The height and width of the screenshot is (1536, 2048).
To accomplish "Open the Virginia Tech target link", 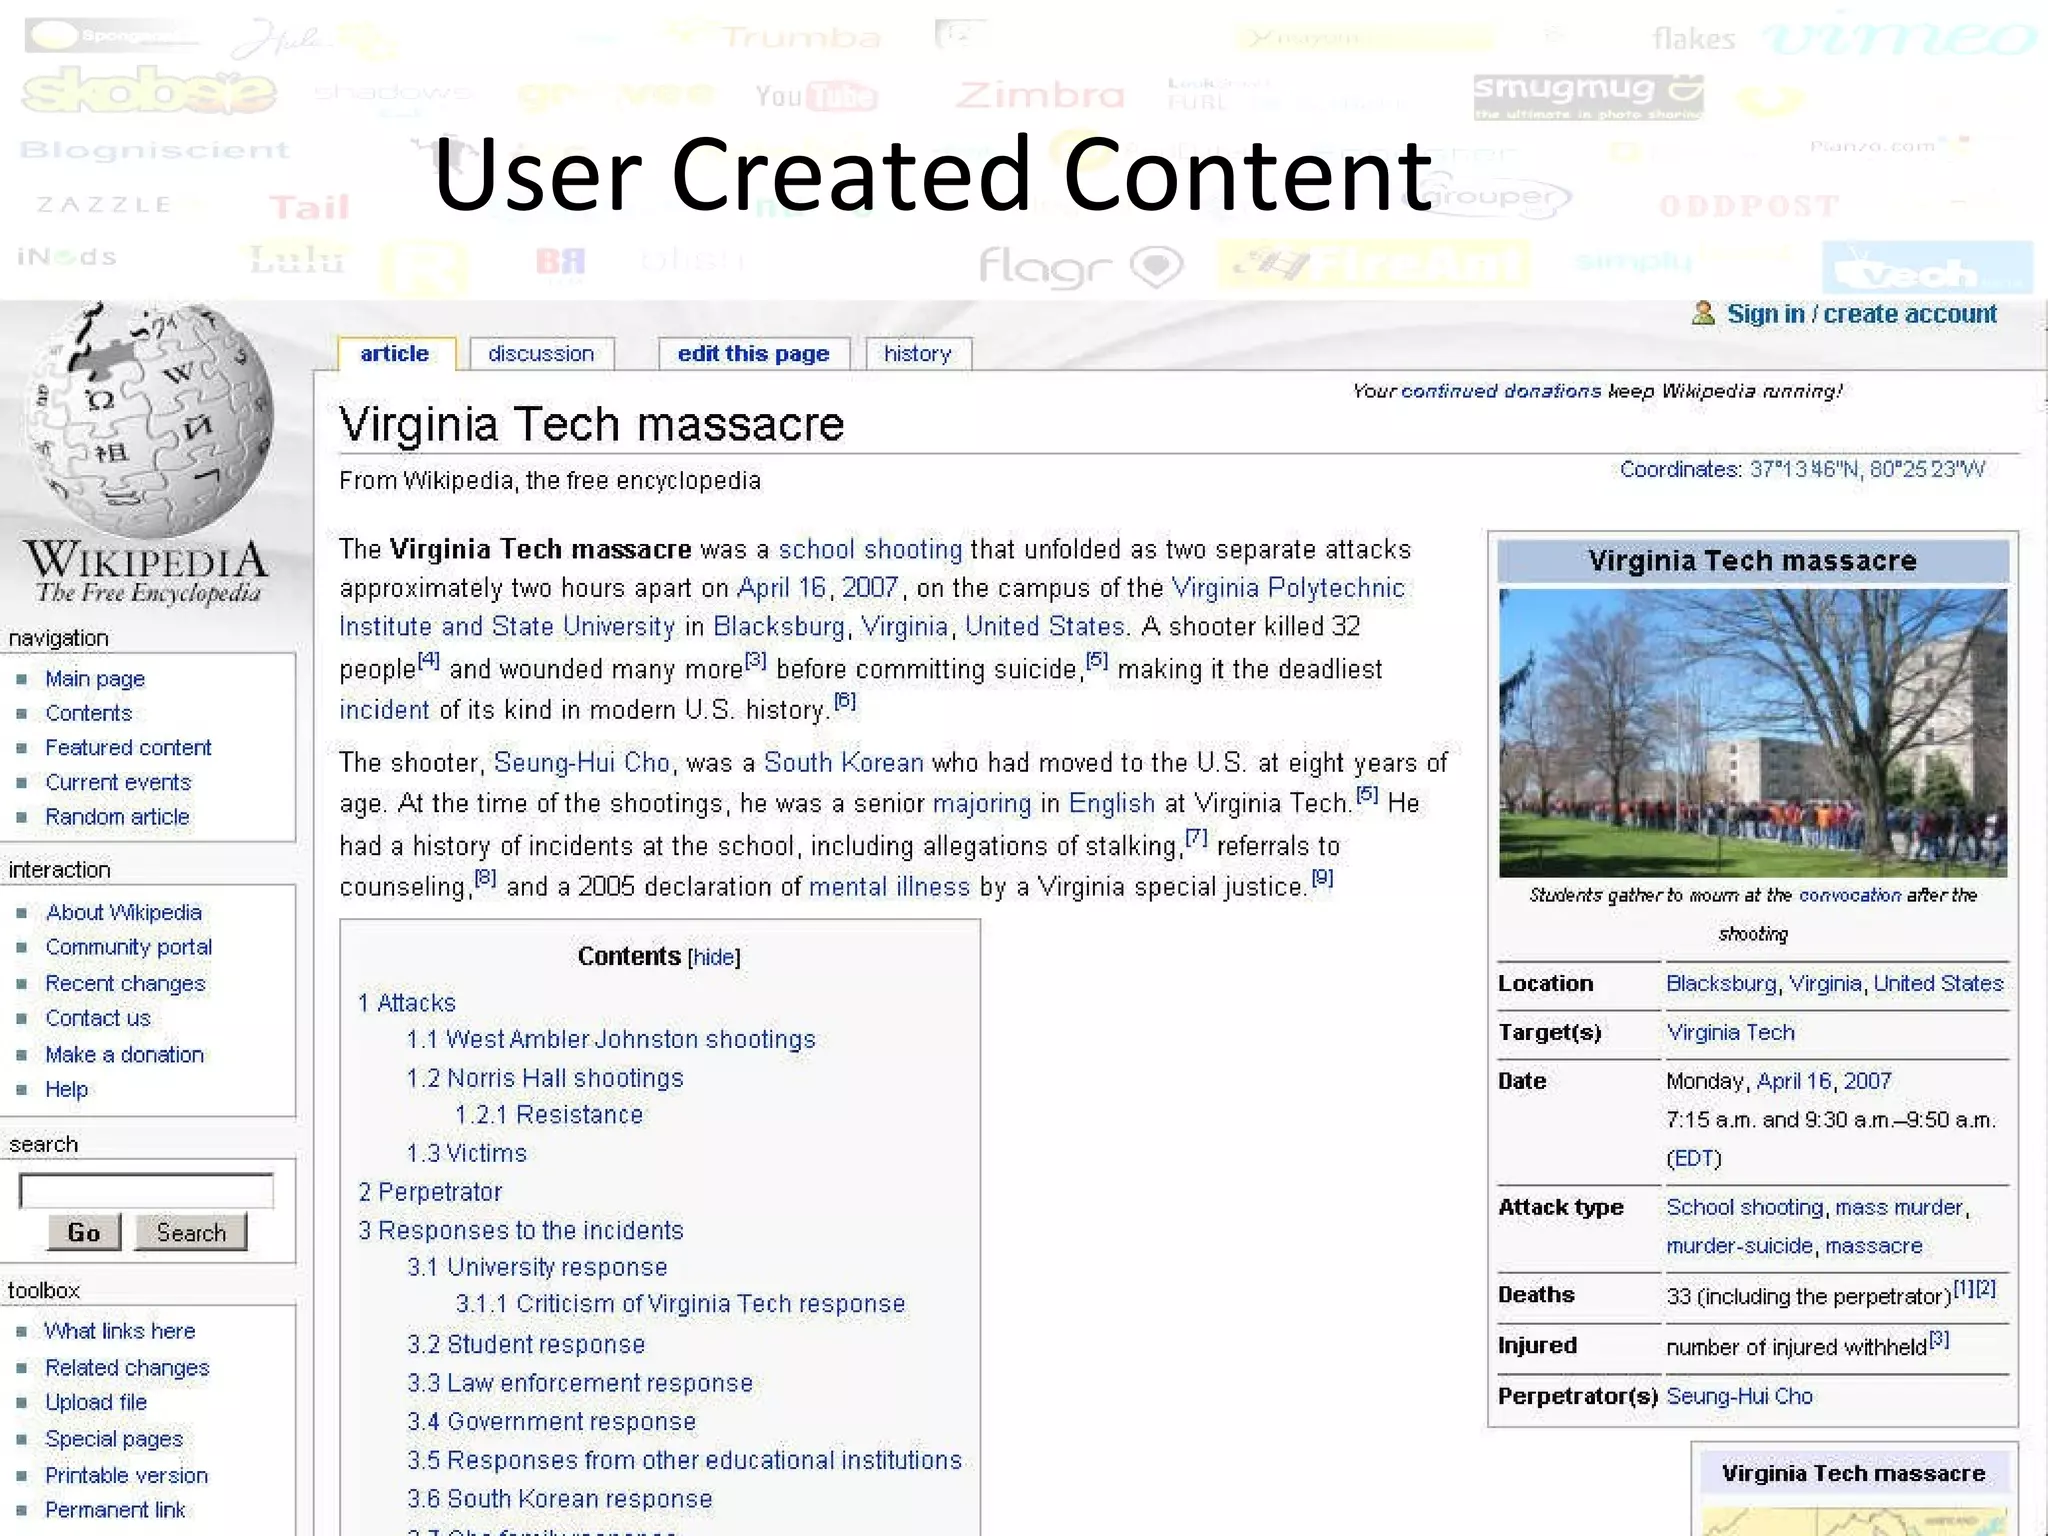I will 1730,1033.
